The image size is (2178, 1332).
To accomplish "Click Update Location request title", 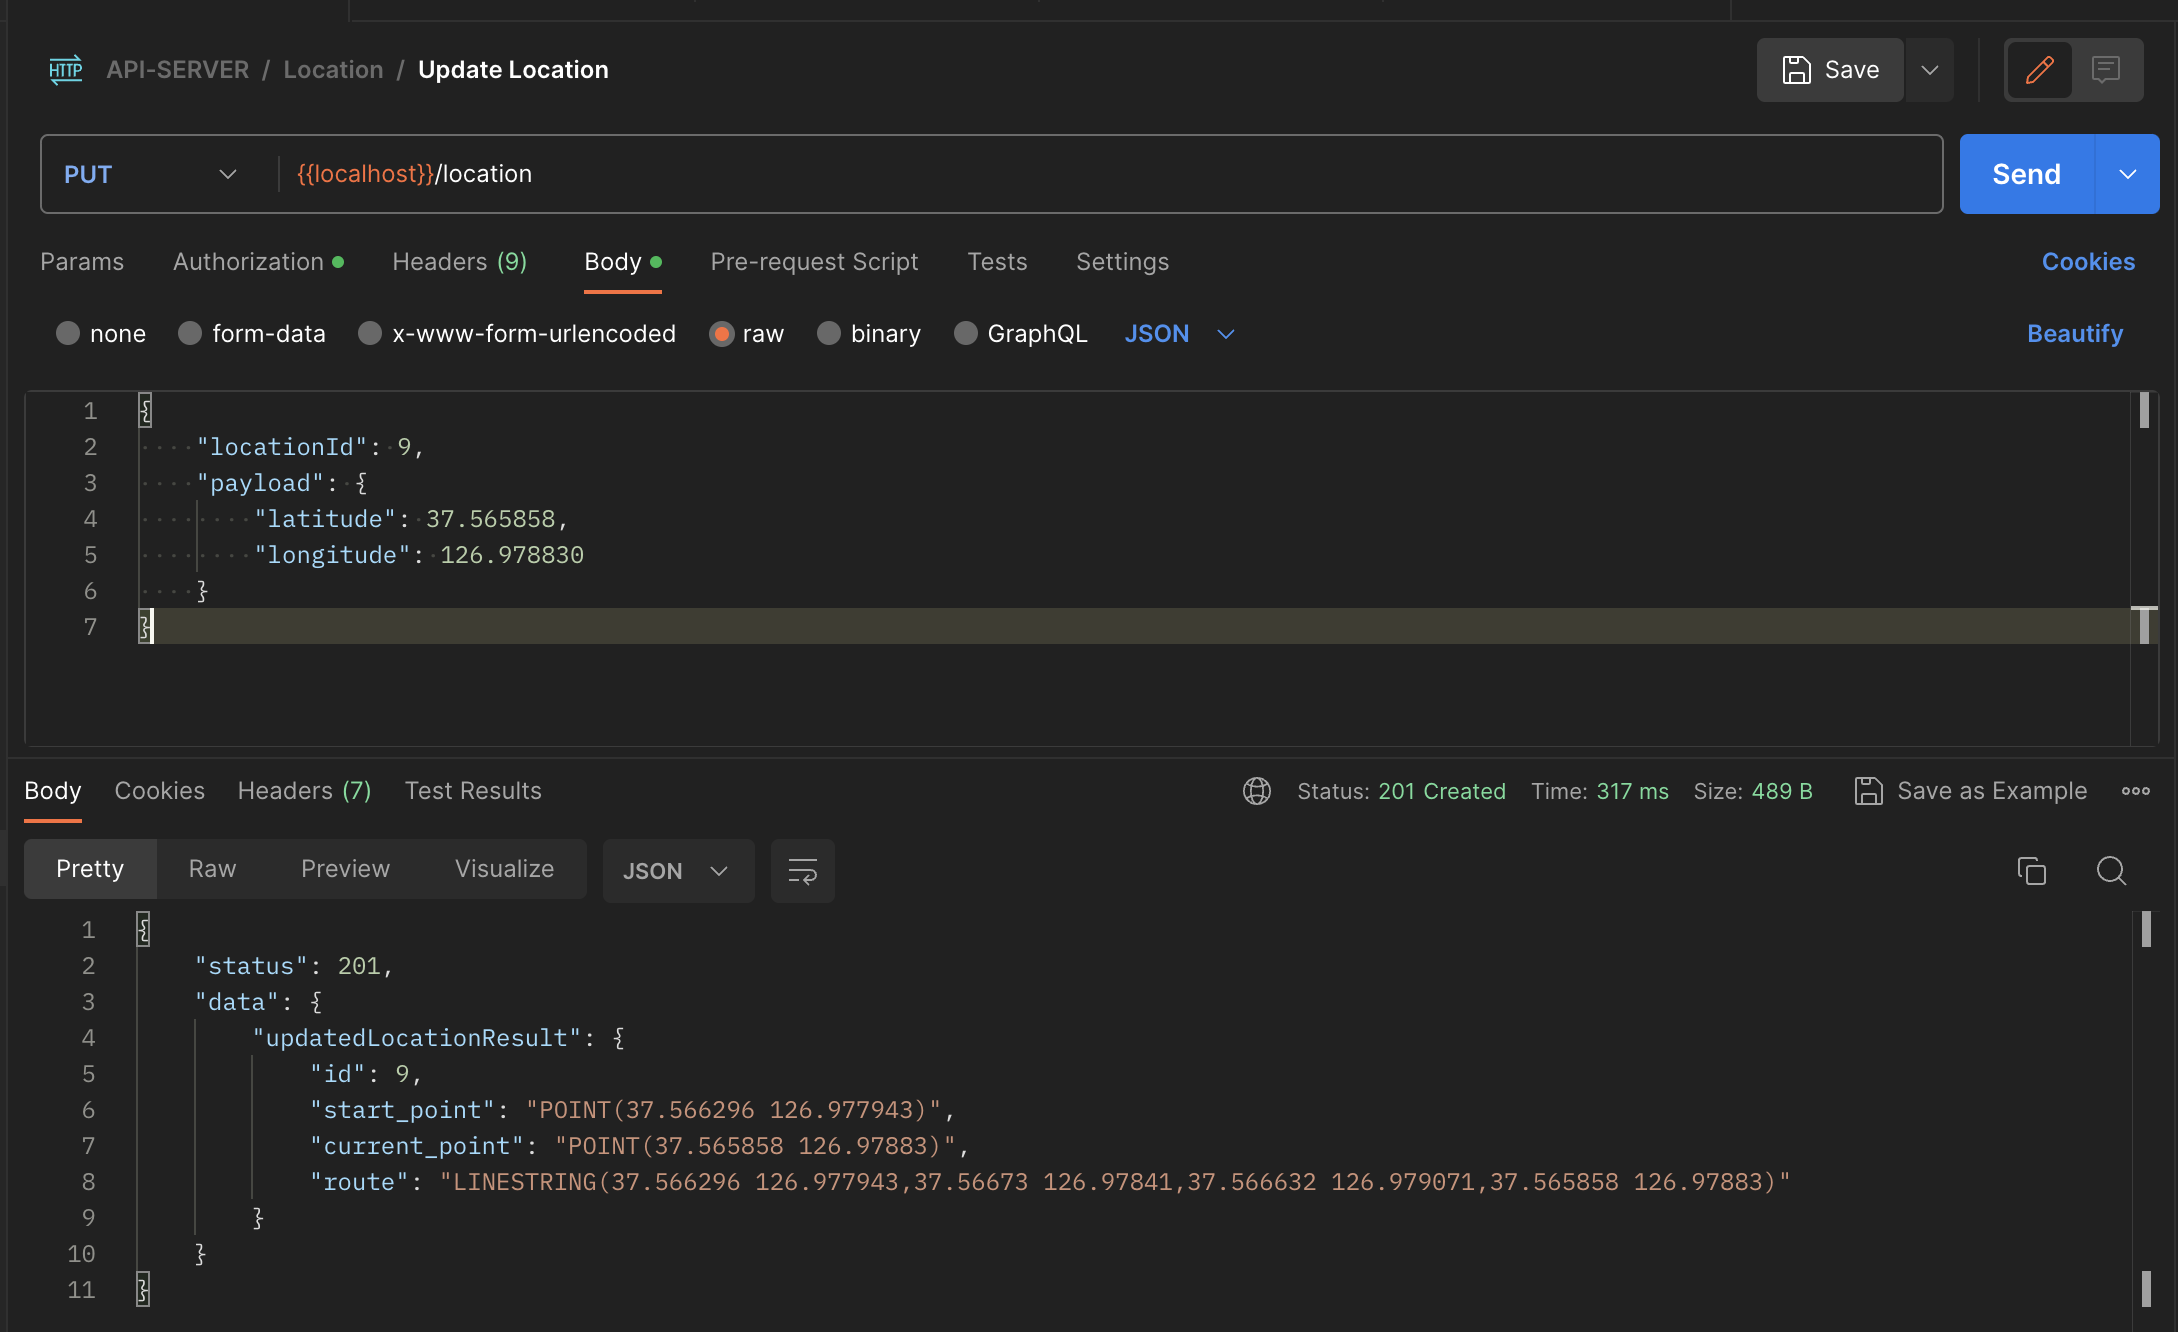I will [513, 70].
